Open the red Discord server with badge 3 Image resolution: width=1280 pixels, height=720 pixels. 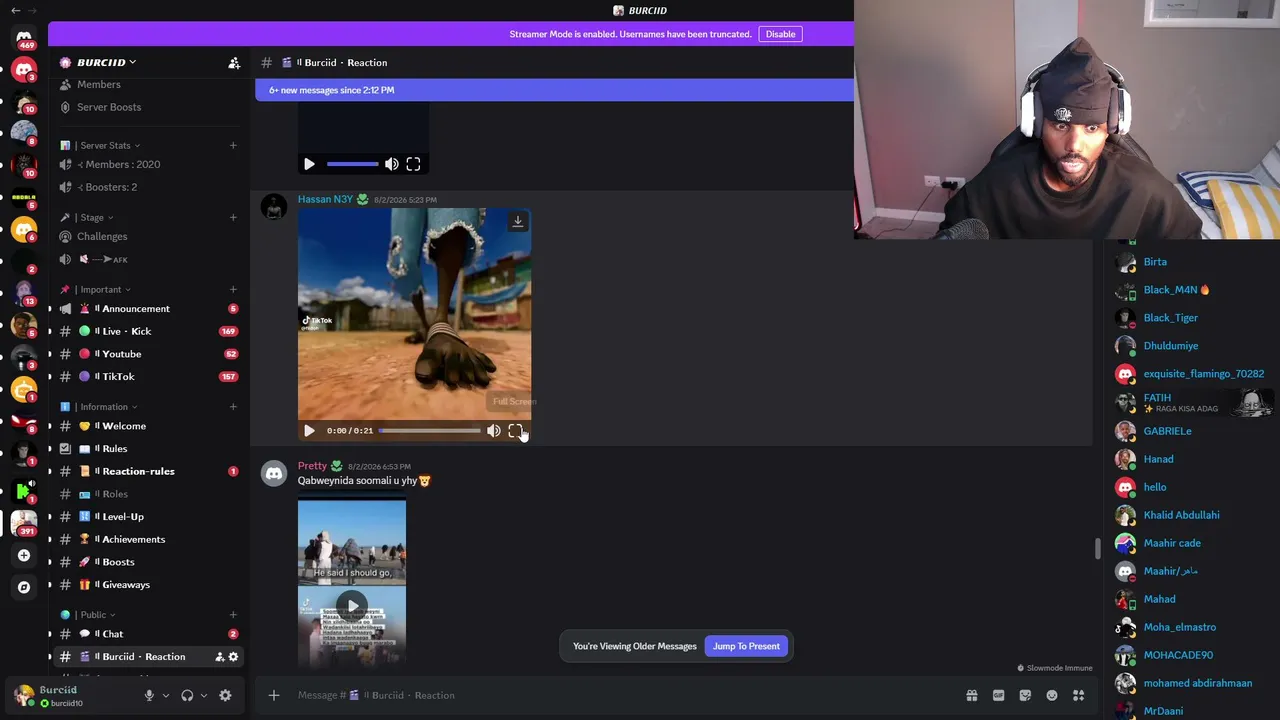[24, 69]
